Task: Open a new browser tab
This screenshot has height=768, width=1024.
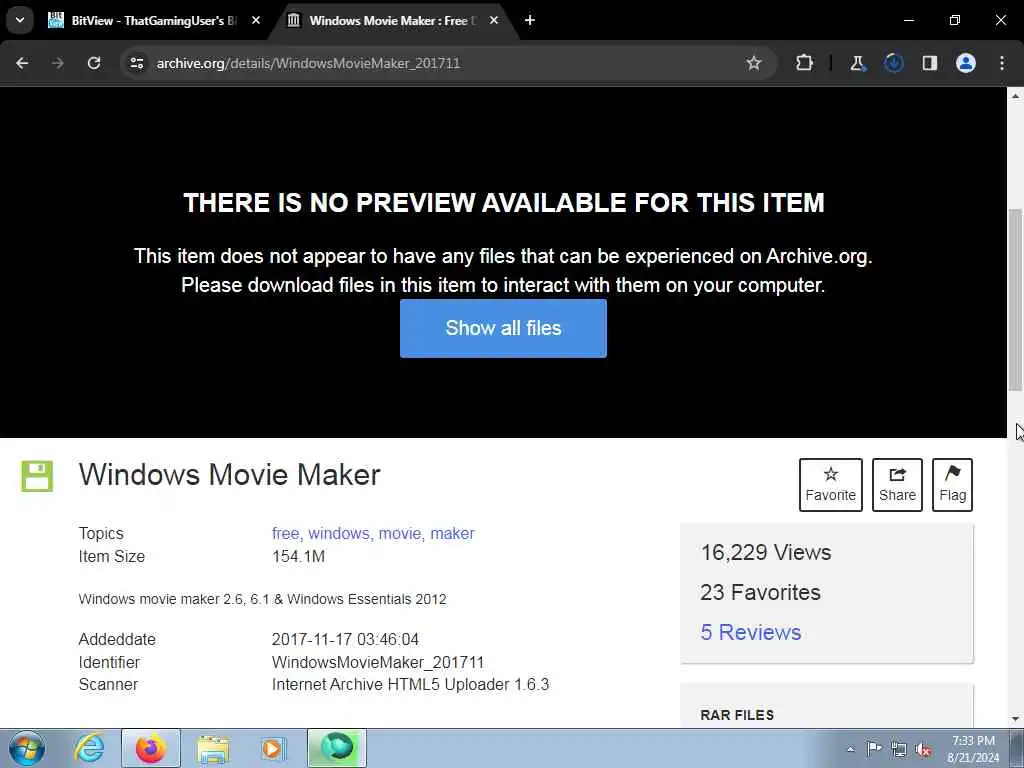Action: pos(530,20)
